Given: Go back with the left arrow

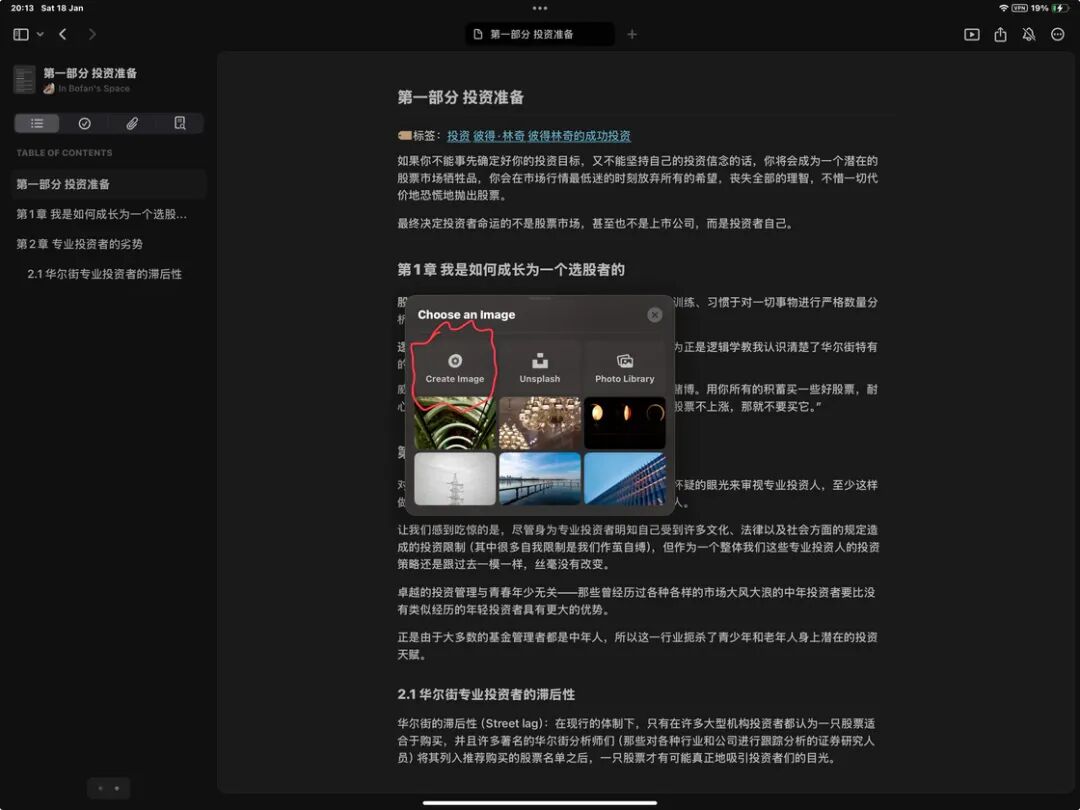Looking at the screenshot, I should coord(63,34).
